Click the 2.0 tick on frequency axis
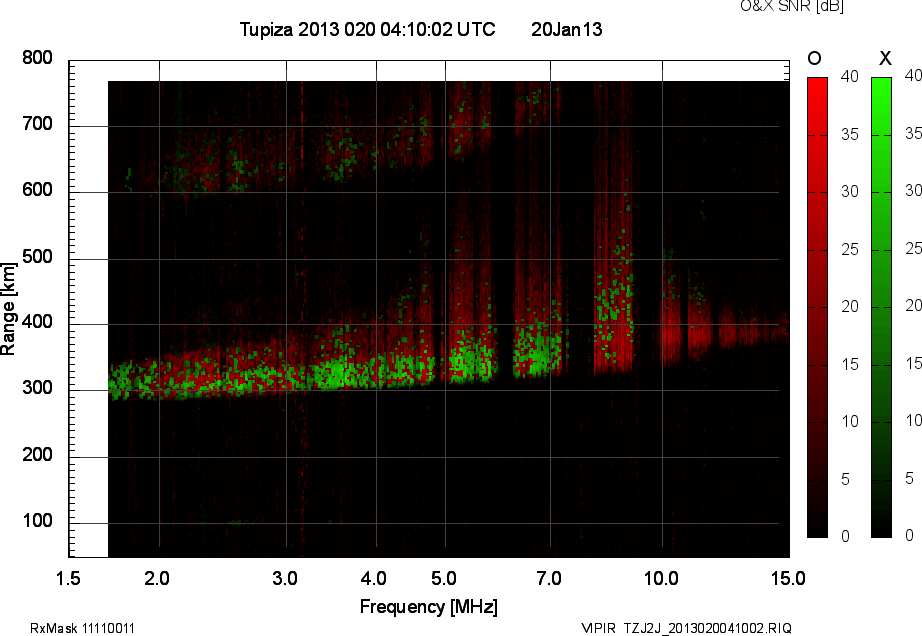Image resolution: width=922 pixels, height=636 pixels. (159, 578)
